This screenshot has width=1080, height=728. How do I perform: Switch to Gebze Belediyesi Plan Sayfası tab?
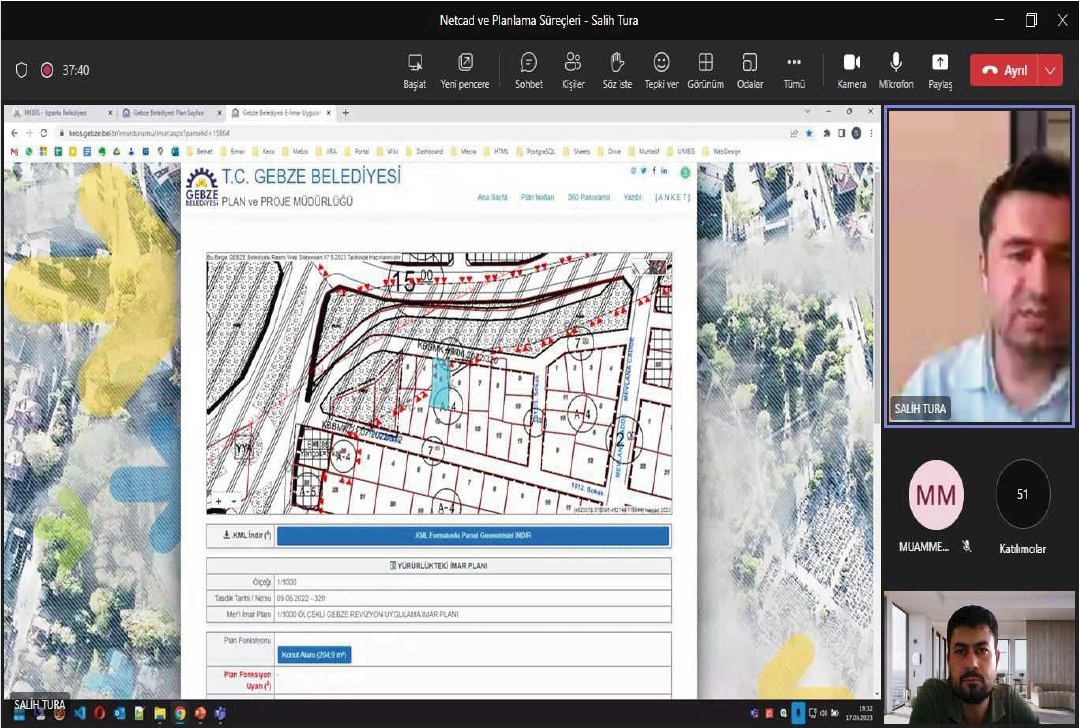tap(170, 113)
